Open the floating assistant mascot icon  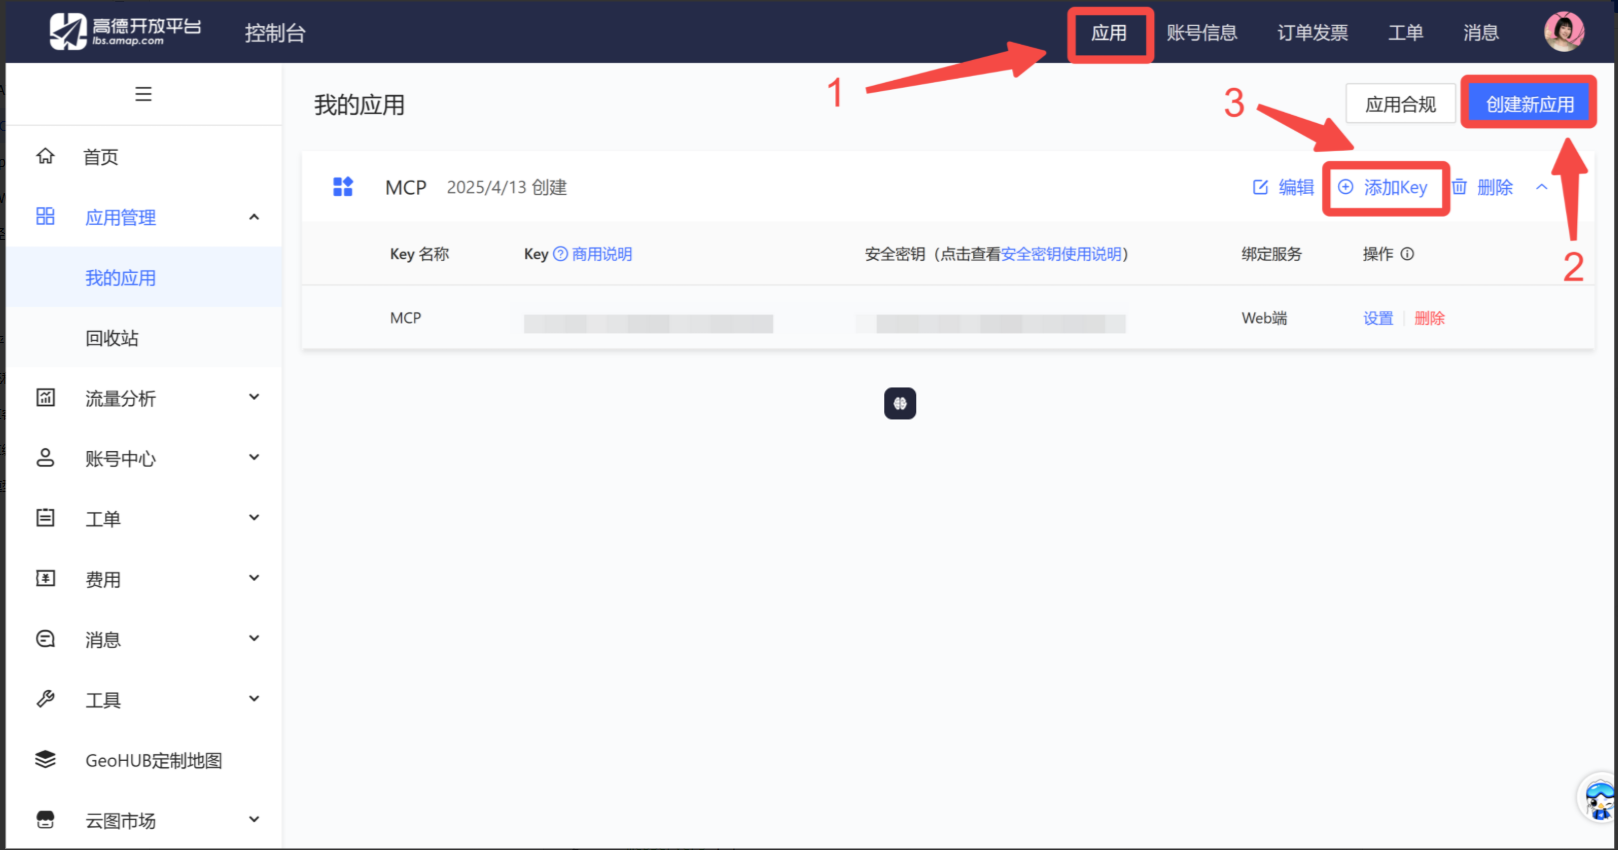point(1599,799)
